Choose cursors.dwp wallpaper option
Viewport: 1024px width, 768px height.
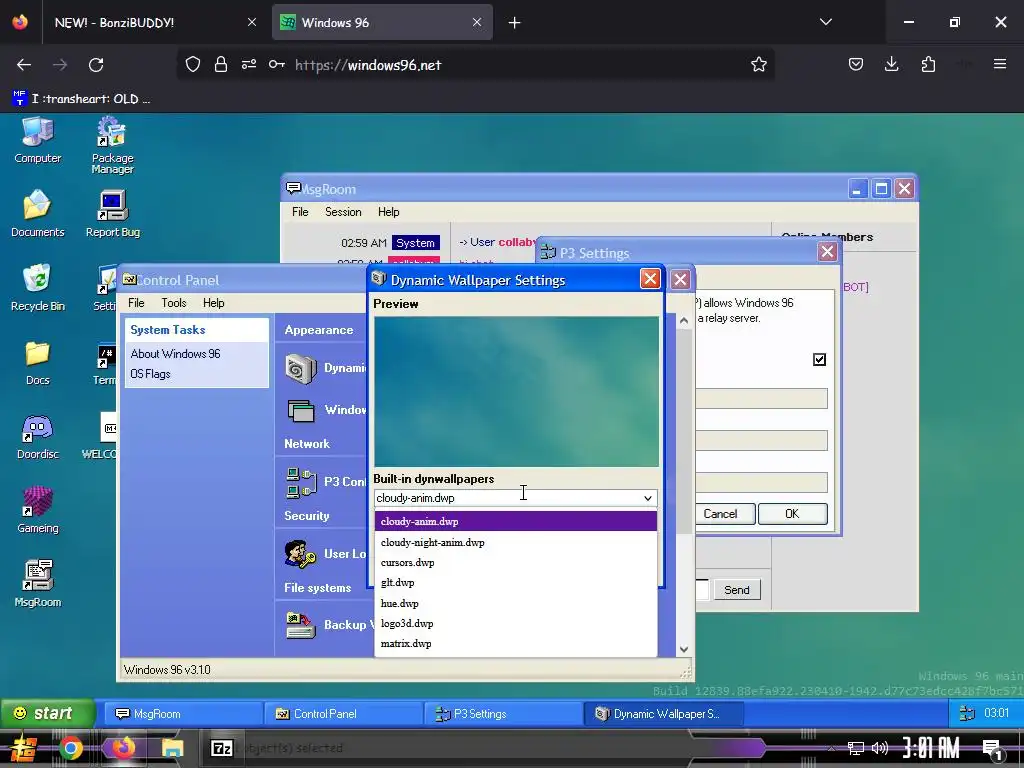[x=515, y=562]
